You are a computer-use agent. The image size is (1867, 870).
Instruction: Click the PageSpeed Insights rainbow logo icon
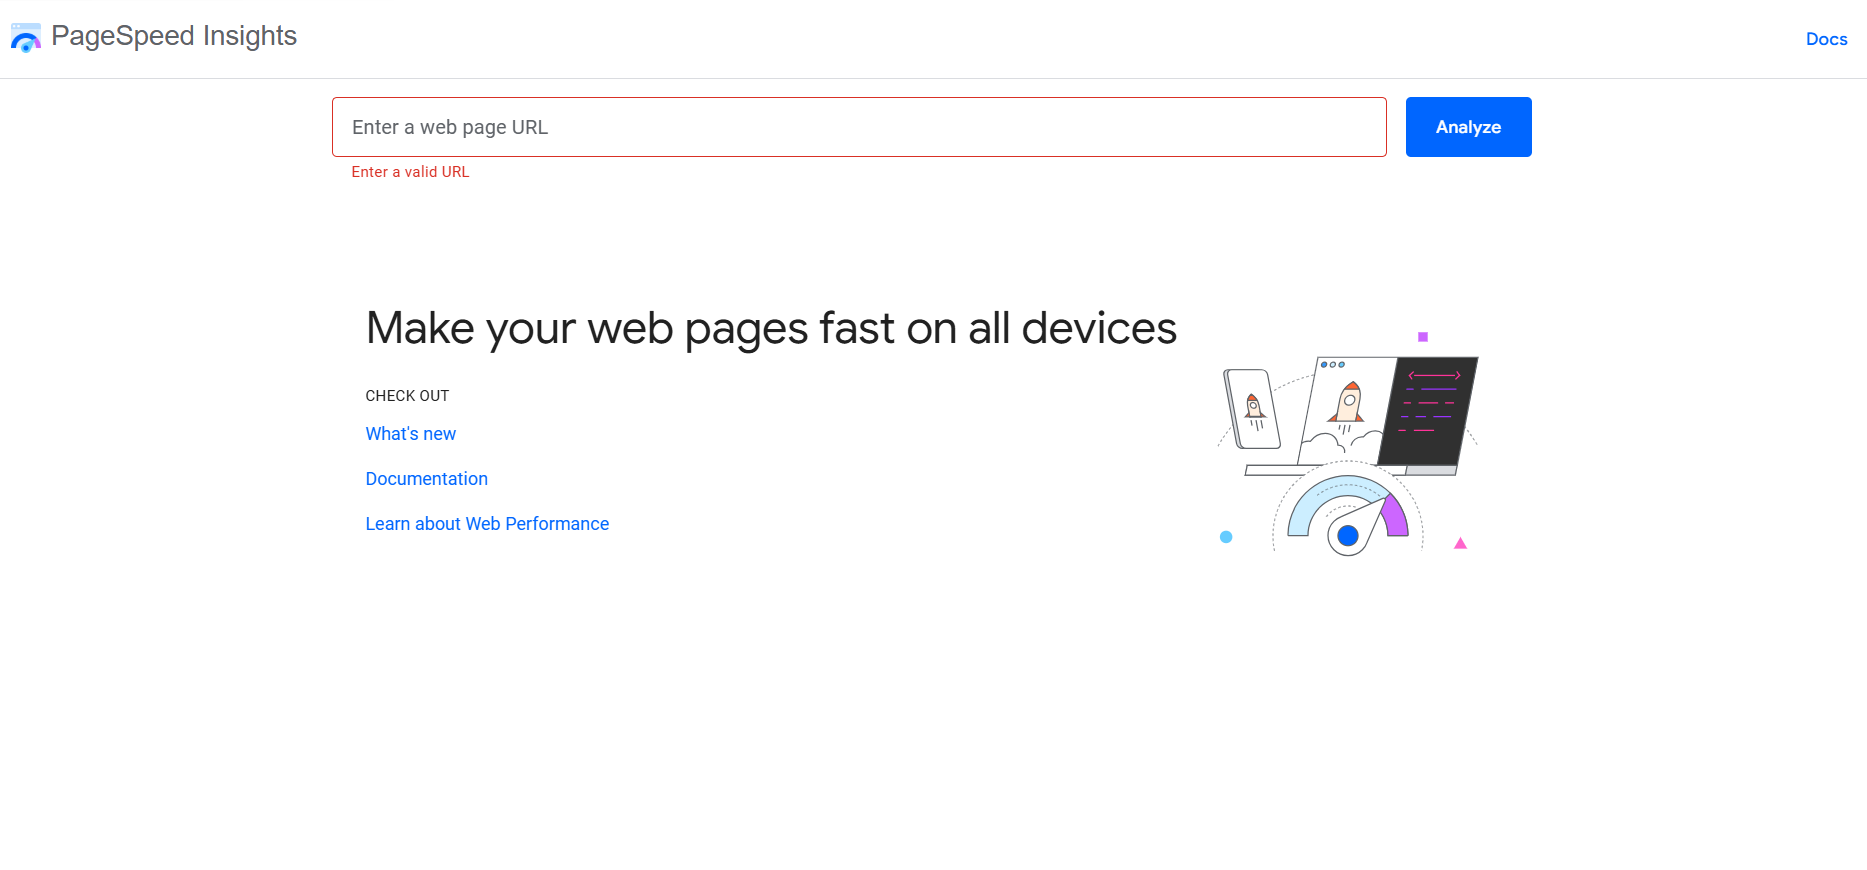[x=26, y=38]
